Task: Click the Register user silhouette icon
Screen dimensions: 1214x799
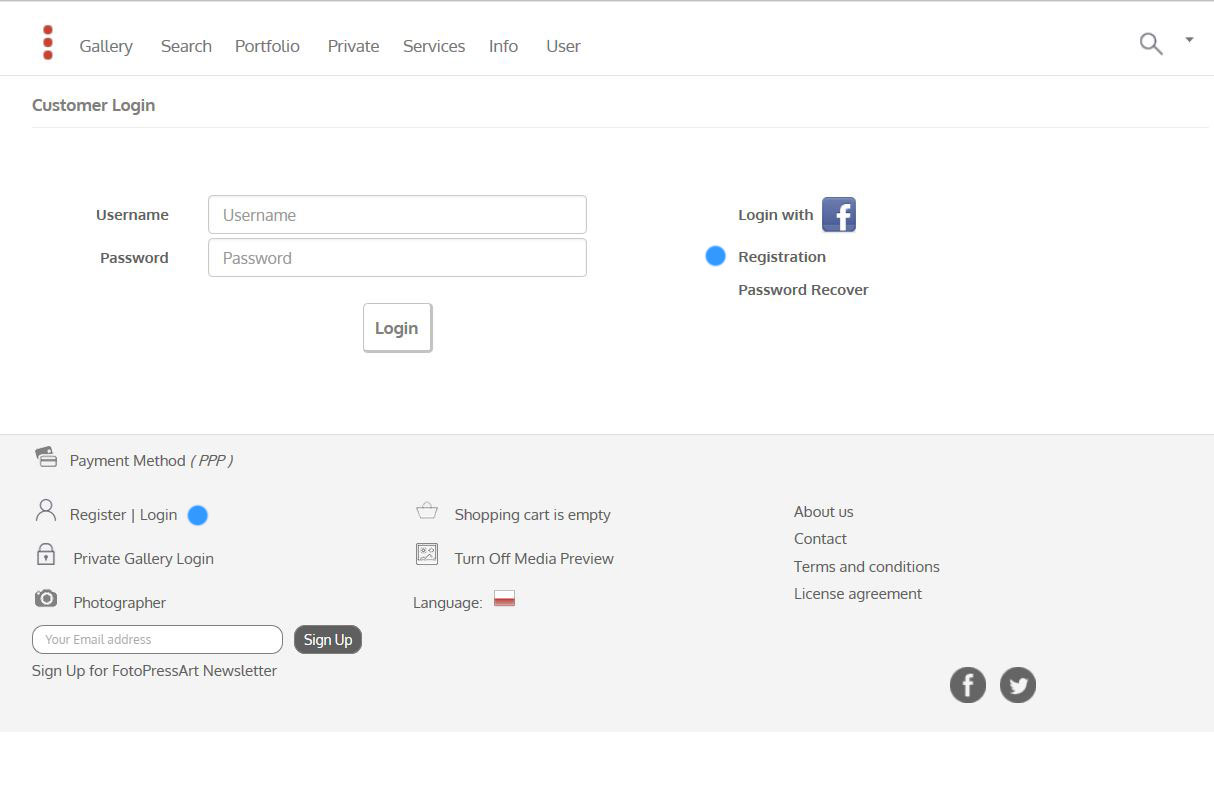Action: 44,511
